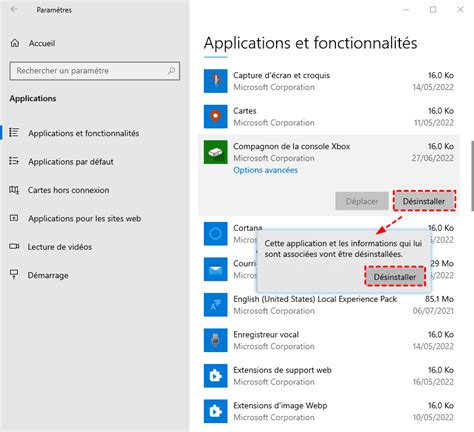Open Applications et fonctionnalités section
The height and width of the screenshot is (432, 474).
click(x=84, y=133)
